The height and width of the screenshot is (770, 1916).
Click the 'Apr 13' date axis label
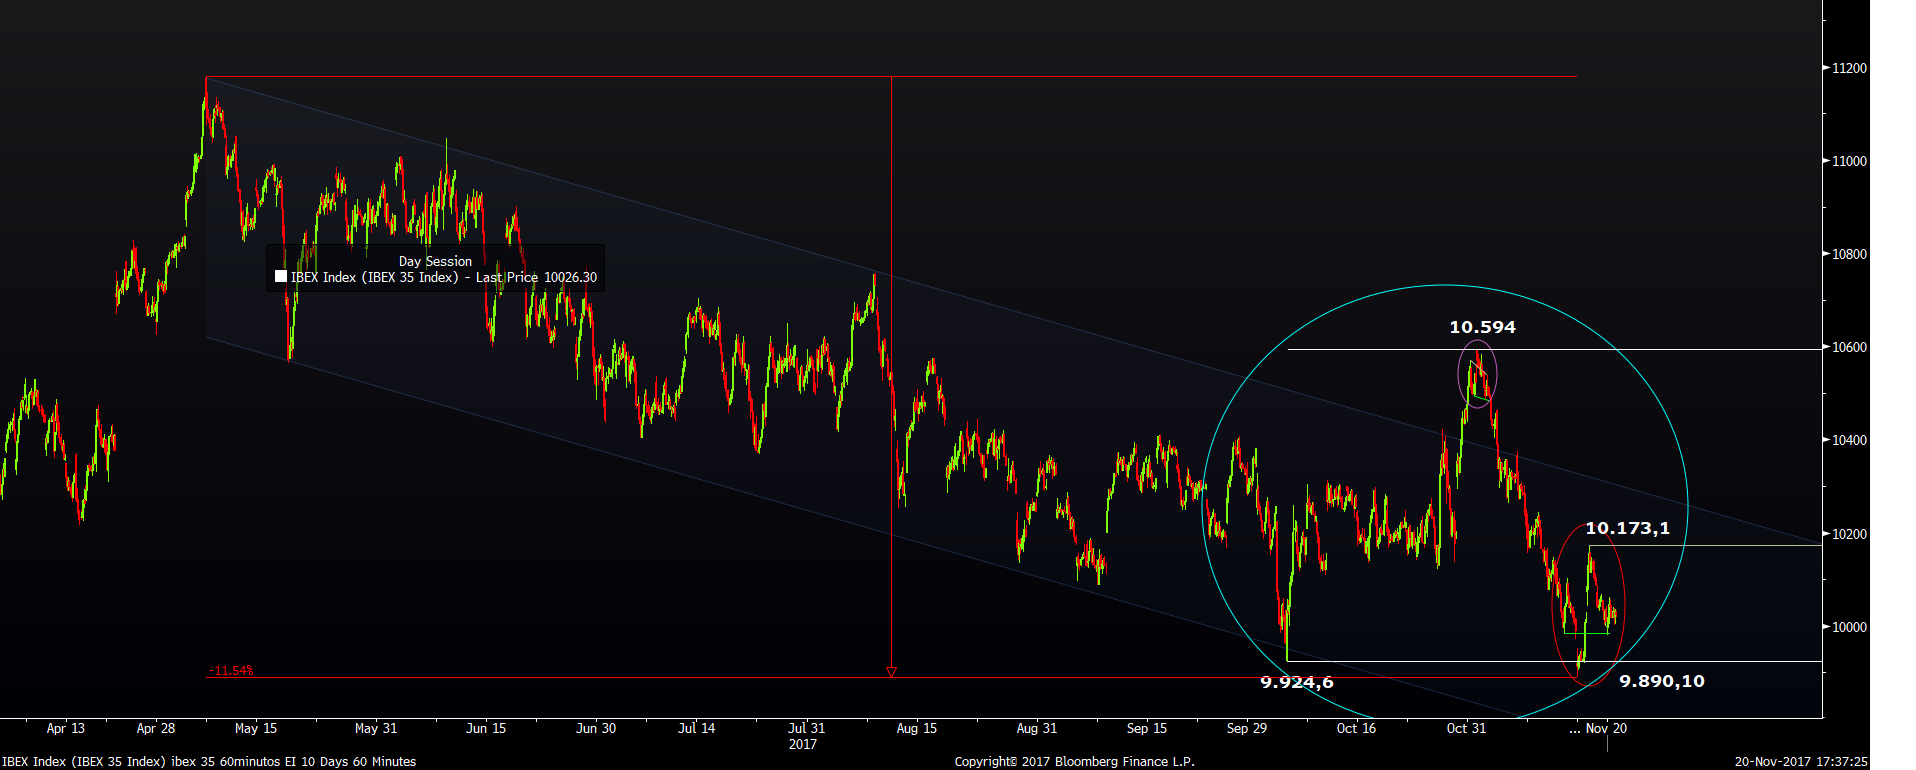tap(66, 728)
